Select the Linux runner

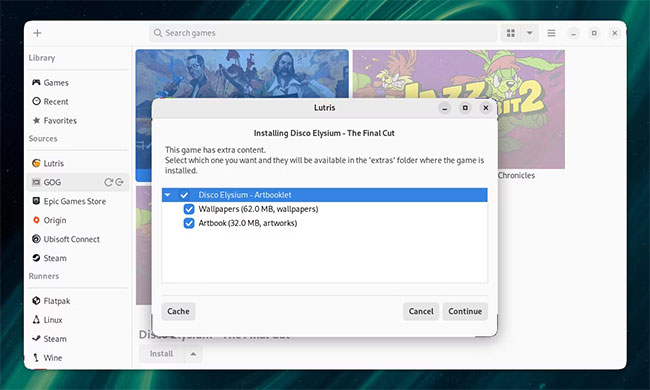[77, 320]
